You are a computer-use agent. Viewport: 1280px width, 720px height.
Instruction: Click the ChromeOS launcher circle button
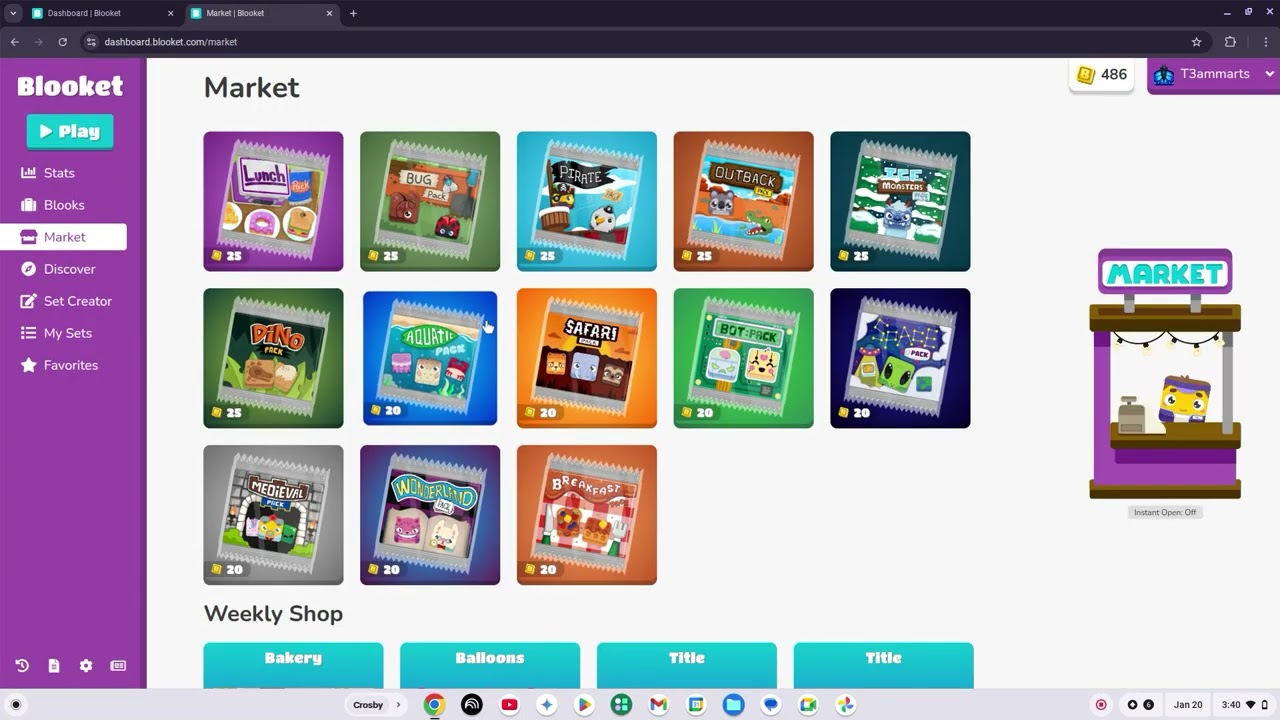pos(15,705)
